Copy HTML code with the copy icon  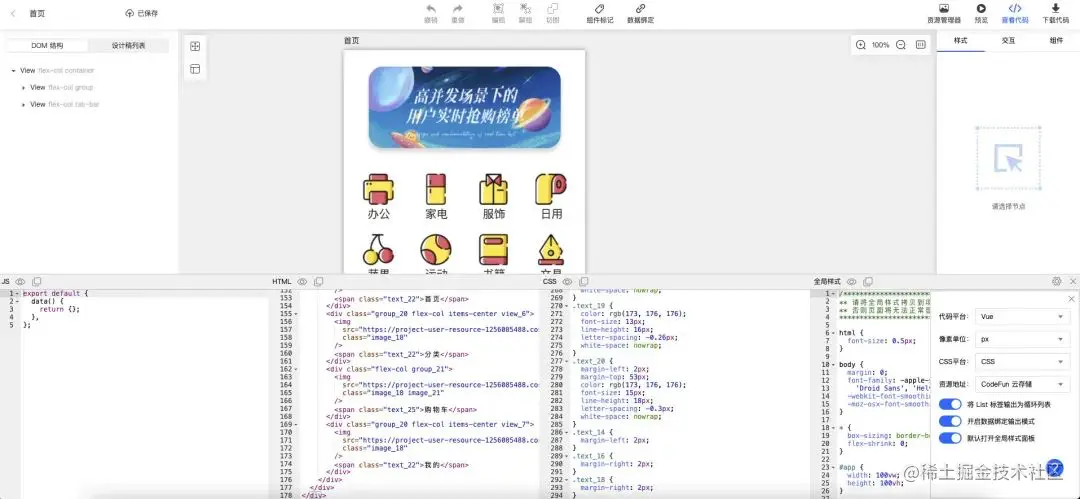coord(318,281)
